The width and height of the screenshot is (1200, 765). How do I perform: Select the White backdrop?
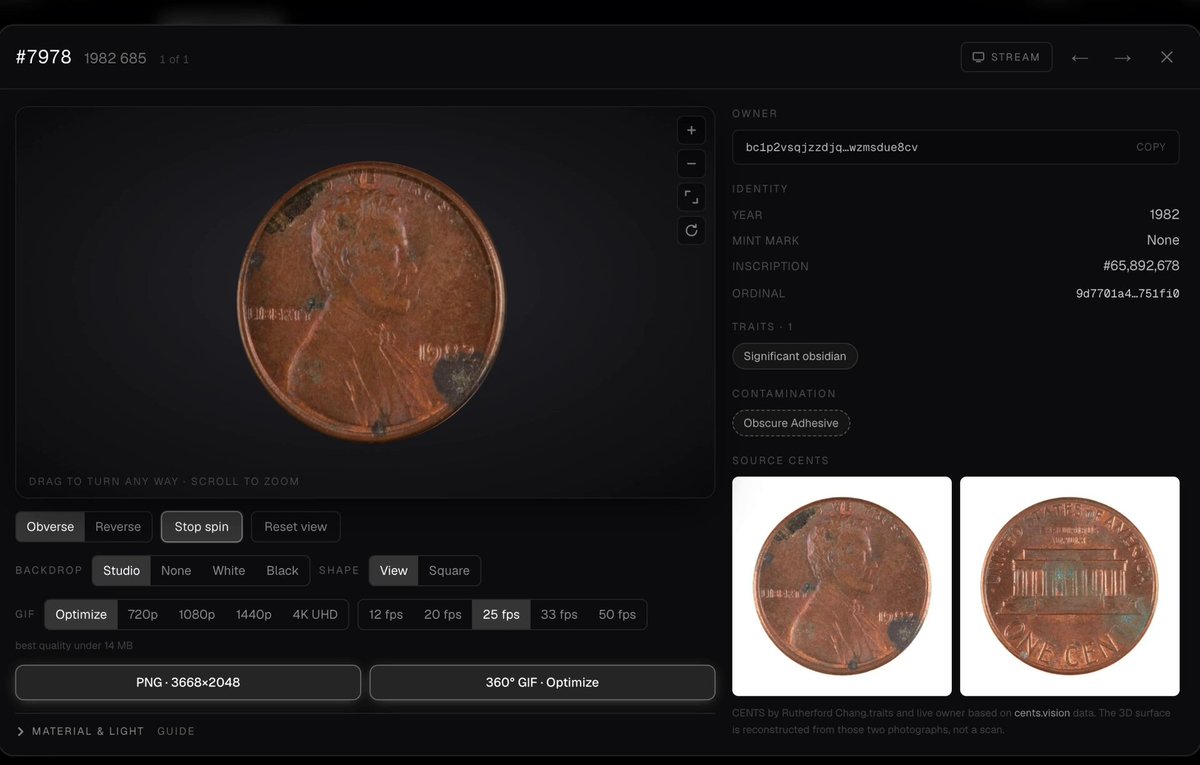tap(229, 570)
